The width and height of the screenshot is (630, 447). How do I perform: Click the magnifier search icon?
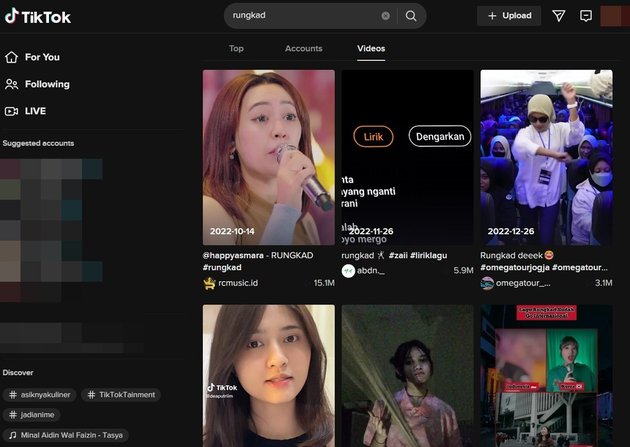click(x=411, y=16)
